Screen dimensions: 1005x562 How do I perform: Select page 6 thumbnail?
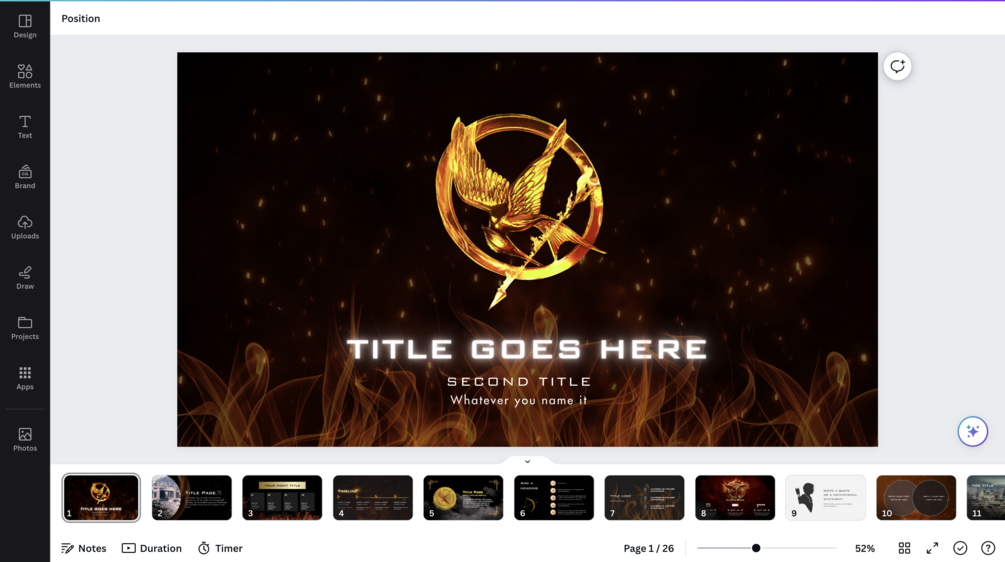click(554, 497)
